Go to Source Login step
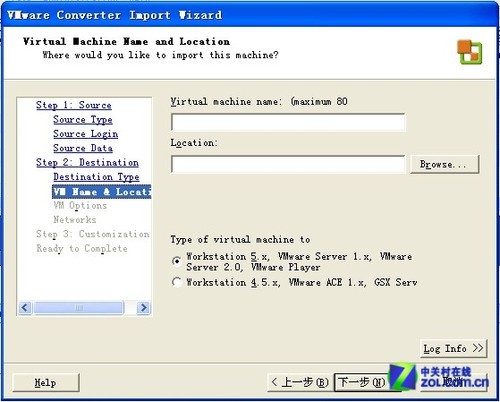500x402 pixels. pos(86,134)
